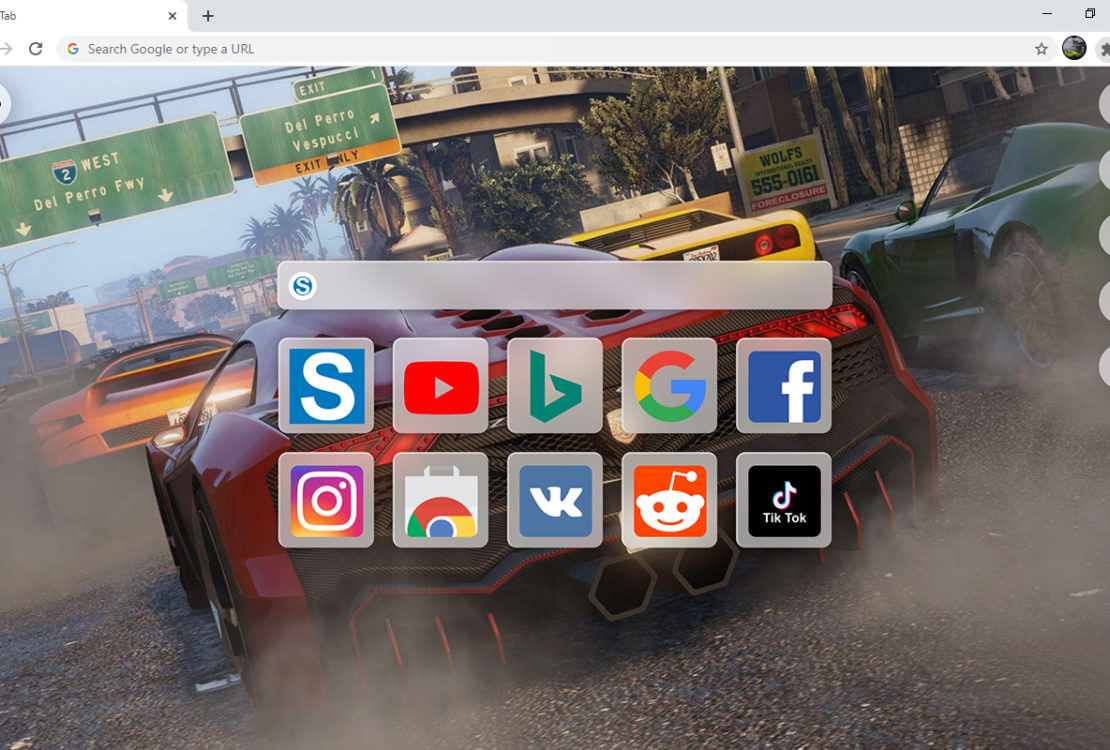The height and width of the screenshot is (750, 1110).
Task: Open the blue S shortcut tile
Action: pyautogui.click(x=326, y=386)
